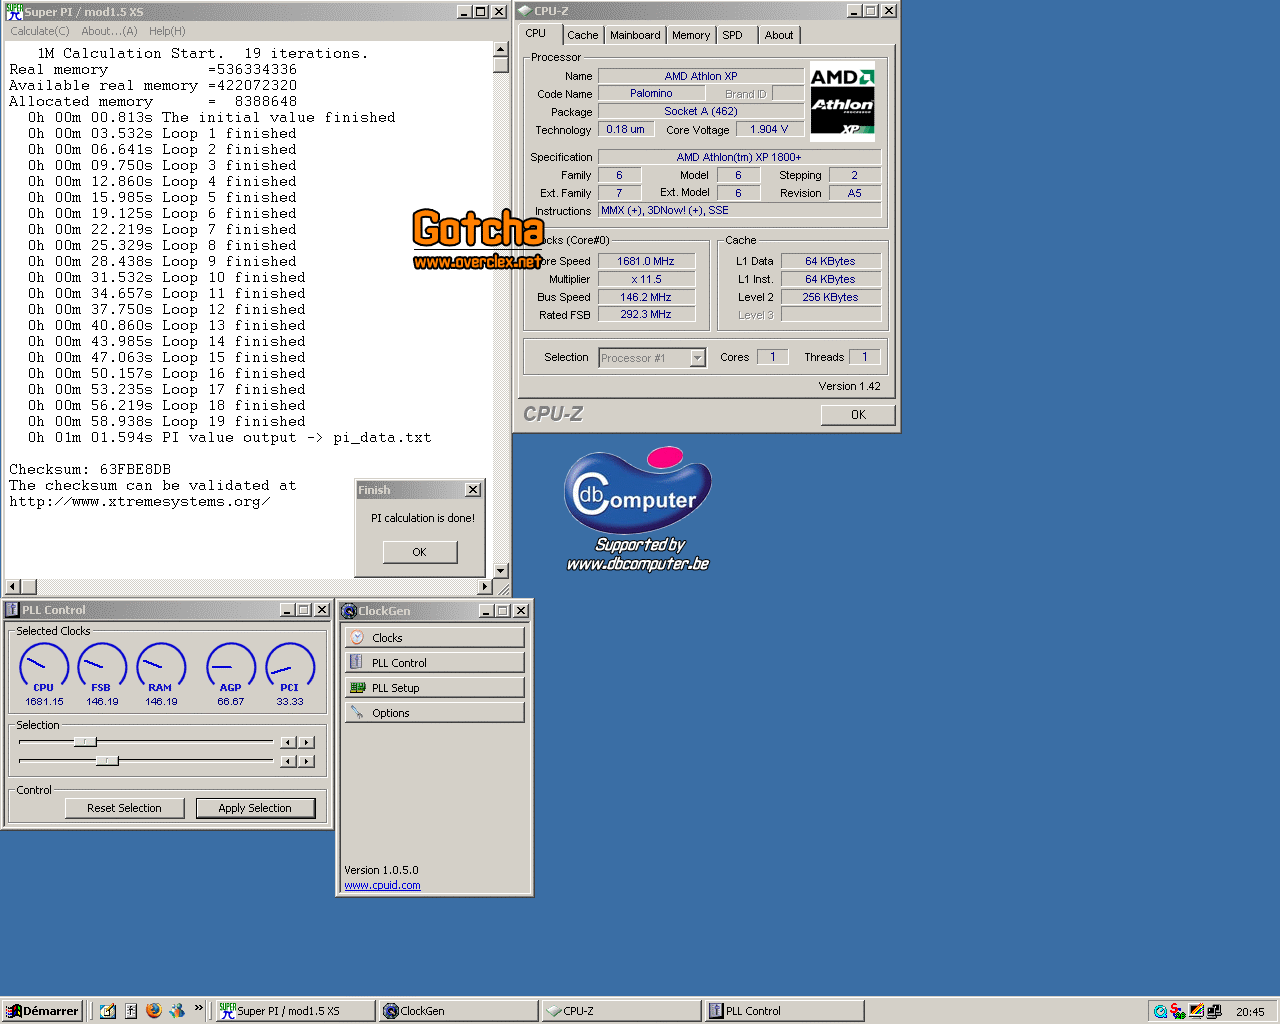Open About menu in Super PI
Image resolution: width=1280 pixels, height=1024 pixels.
tap(109, 31)
